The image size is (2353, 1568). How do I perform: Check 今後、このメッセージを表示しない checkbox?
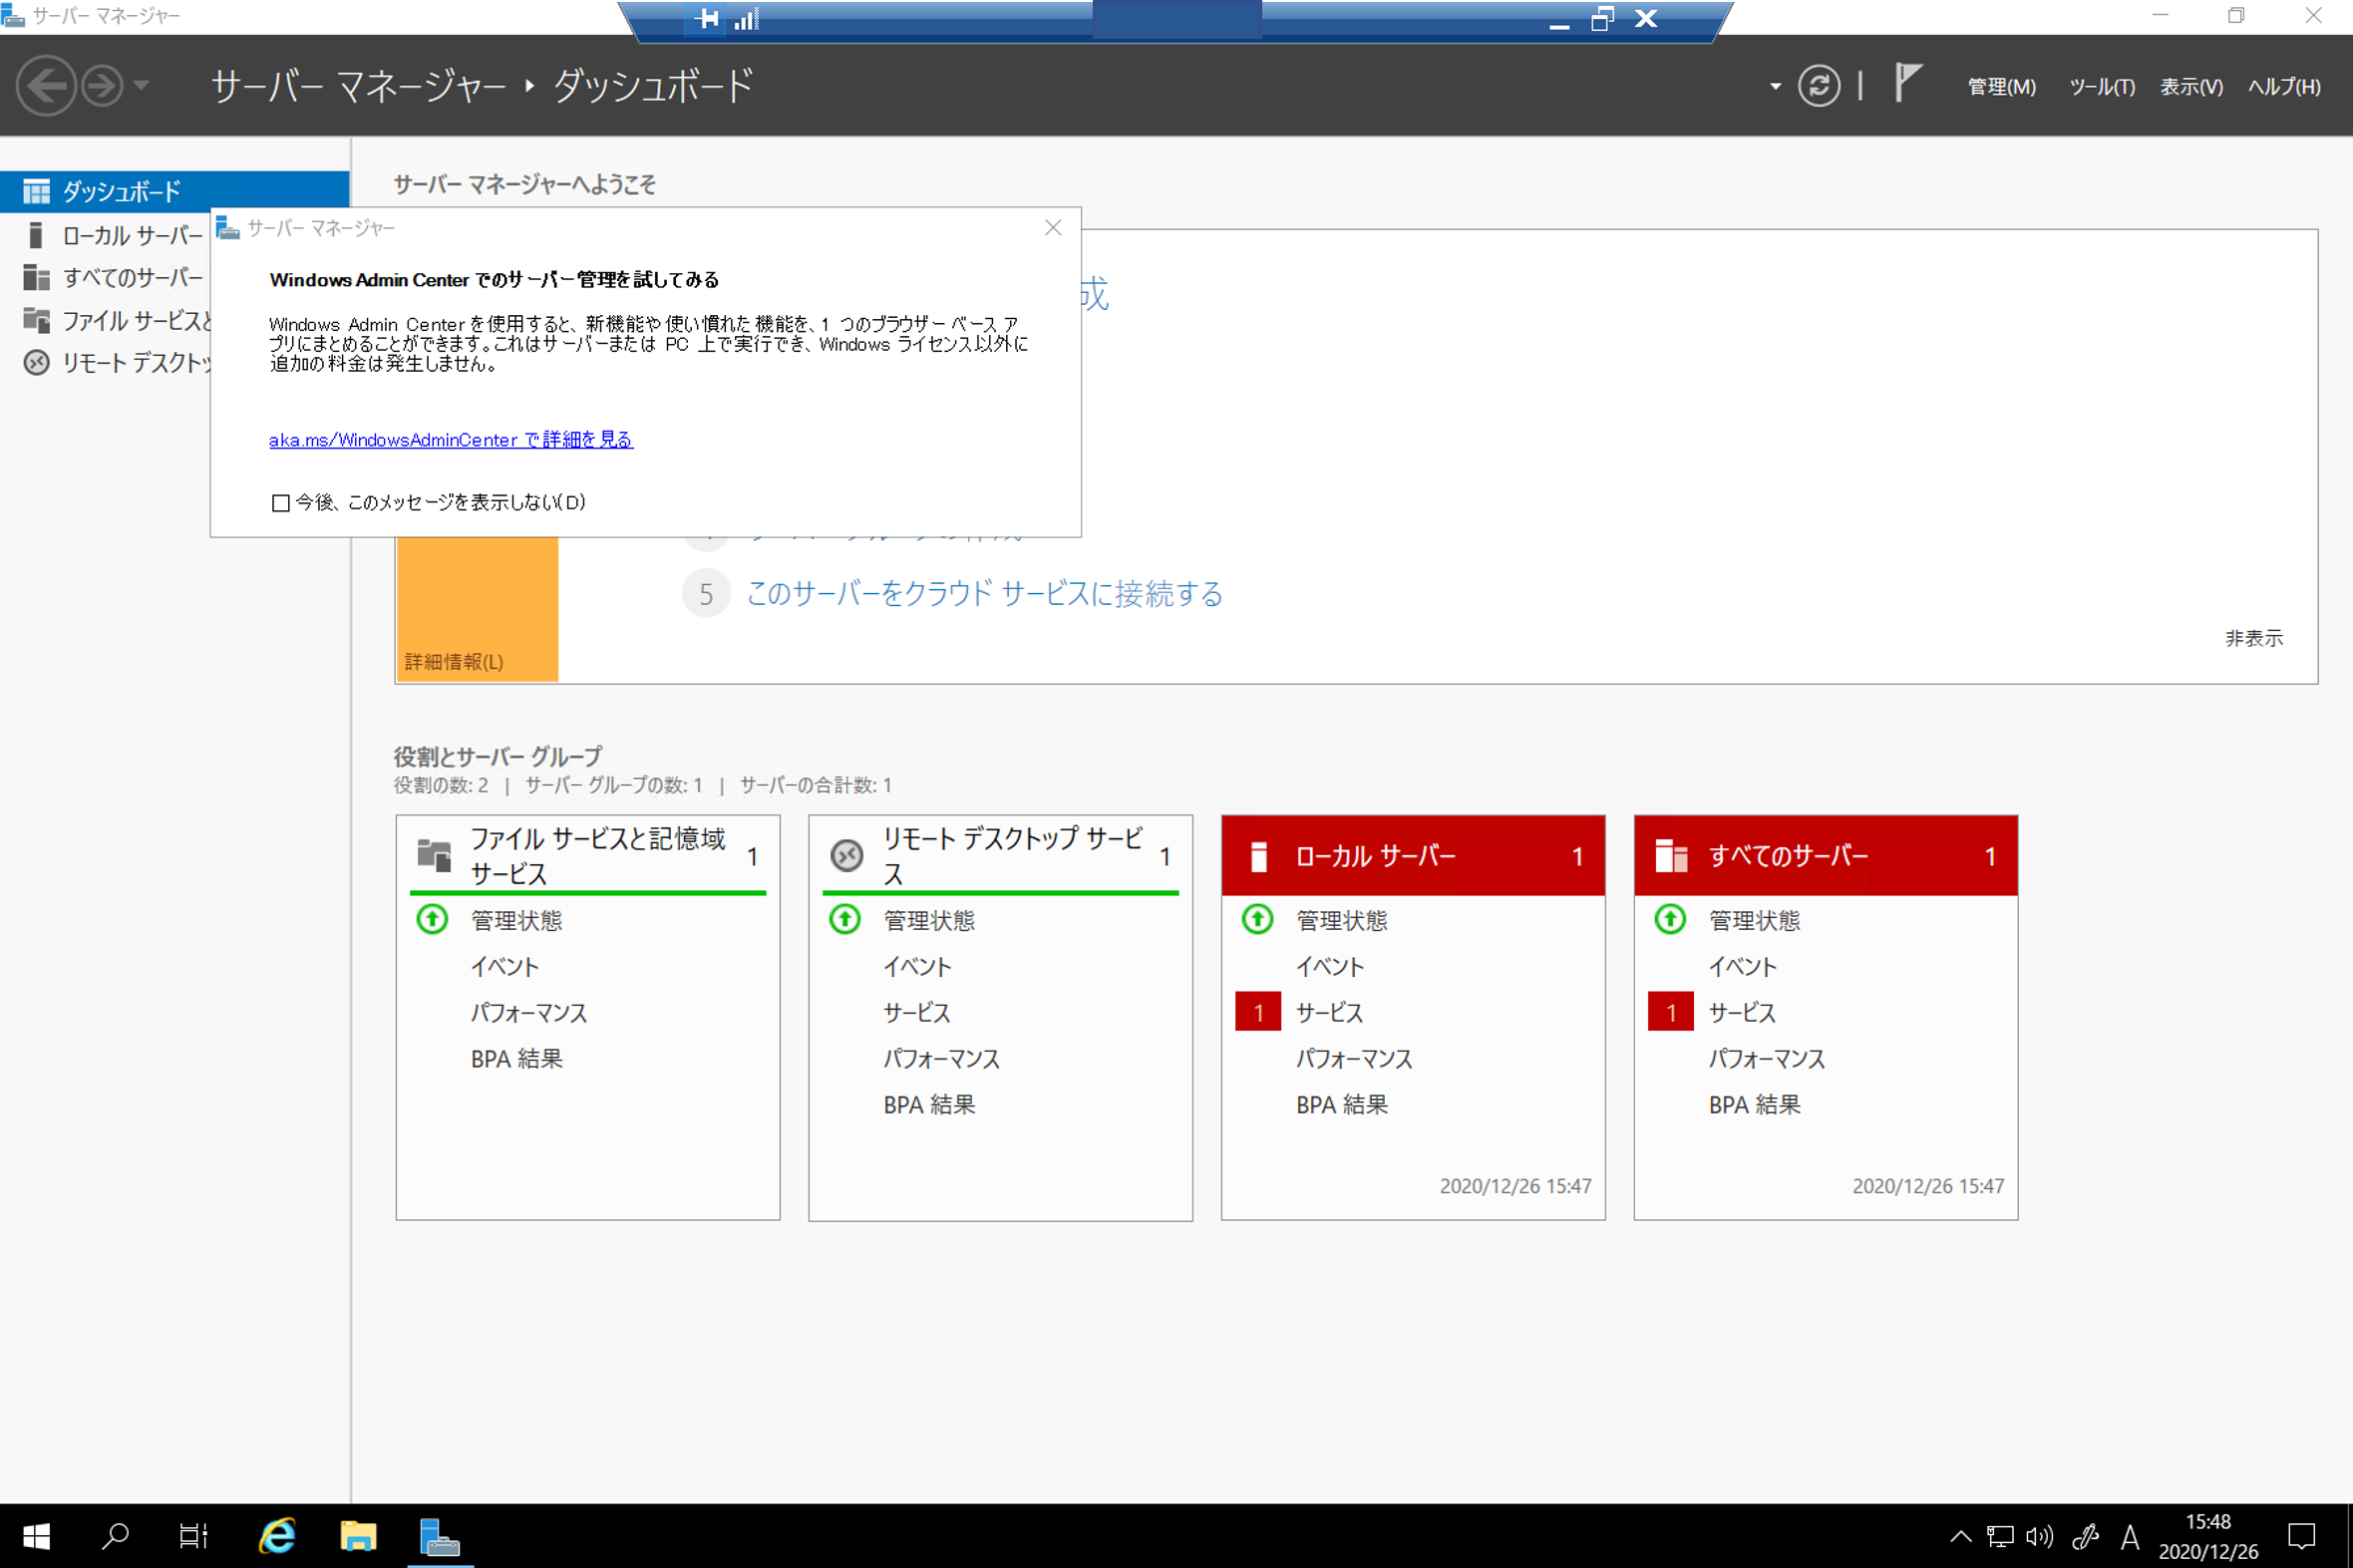281,502
